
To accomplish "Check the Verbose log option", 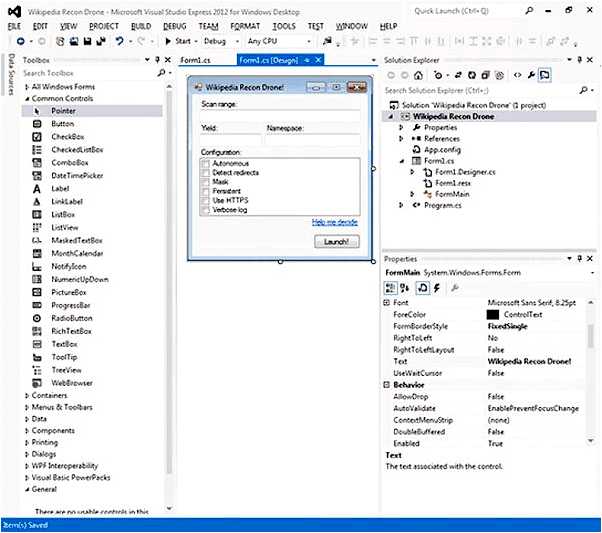I will 205,210.
